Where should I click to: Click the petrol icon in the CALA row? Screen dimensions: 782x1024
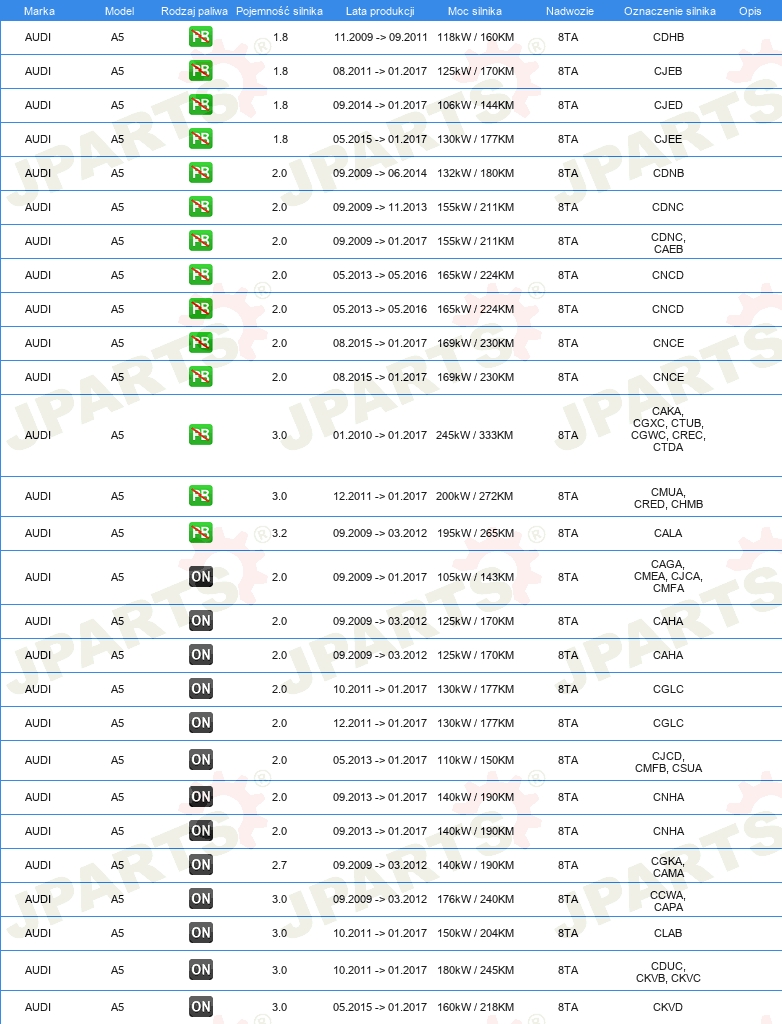pos(201,533)
